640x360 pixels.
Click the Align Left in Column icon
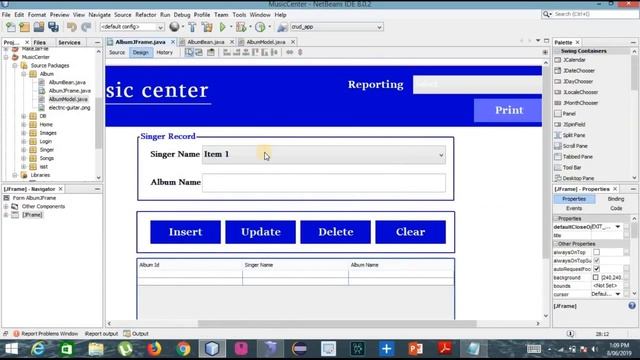click(x=227, y=52)
